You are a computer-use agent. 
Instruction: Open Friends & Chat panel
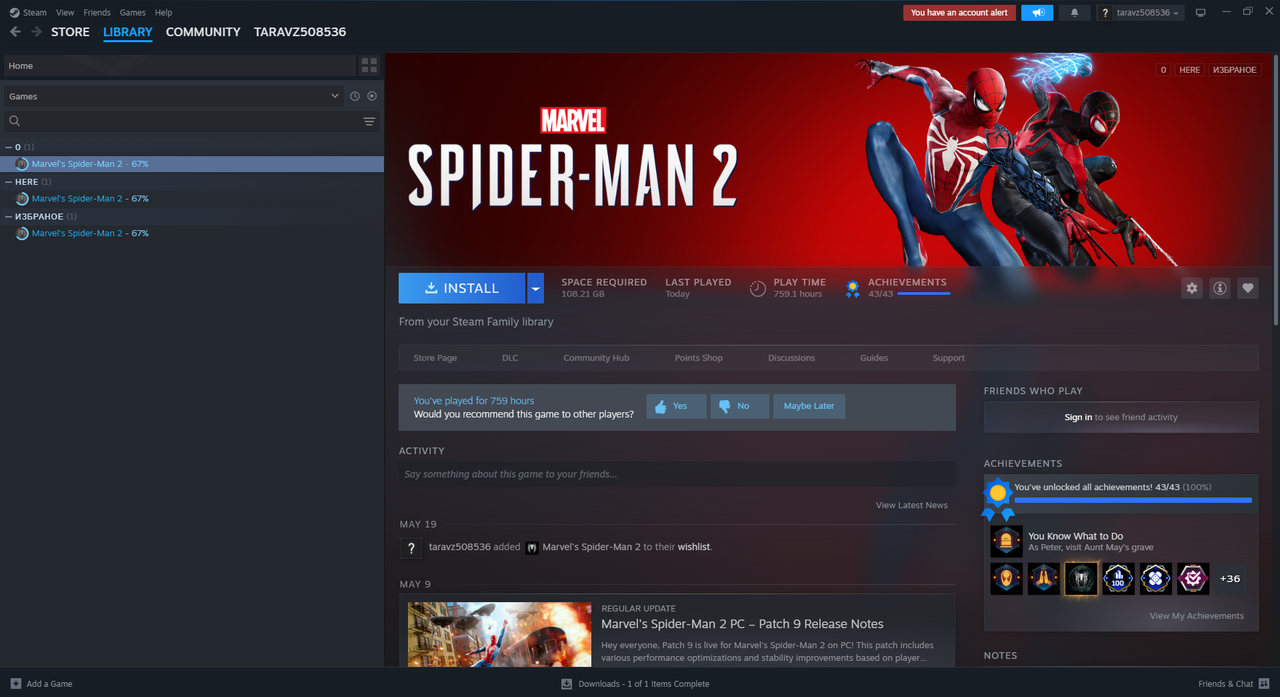click(x=1233, y=684)
